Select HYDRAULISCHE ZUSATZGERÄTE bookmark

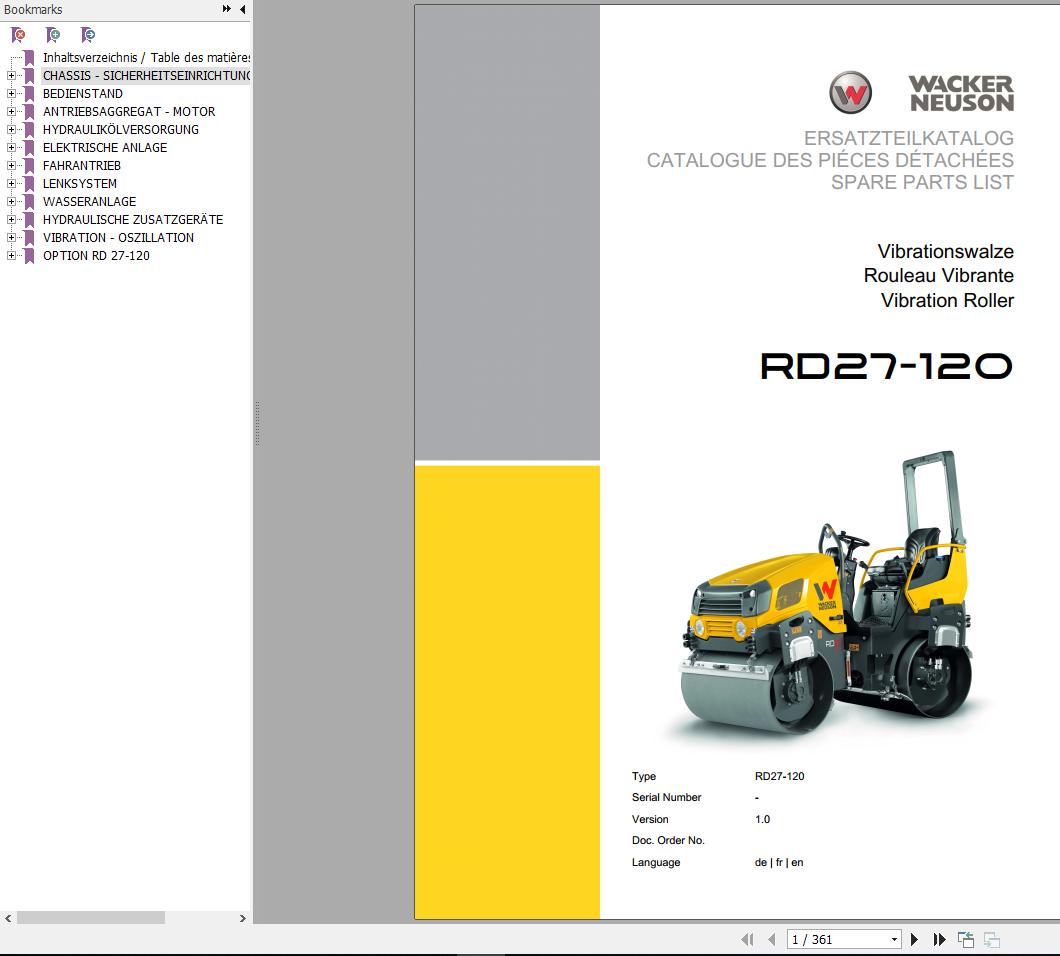pyautogui.click(x=133, y=220)
